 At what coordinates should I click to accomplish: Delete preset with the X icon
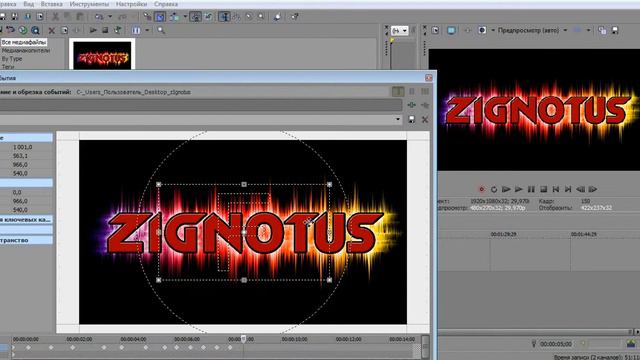pos(425,120)
